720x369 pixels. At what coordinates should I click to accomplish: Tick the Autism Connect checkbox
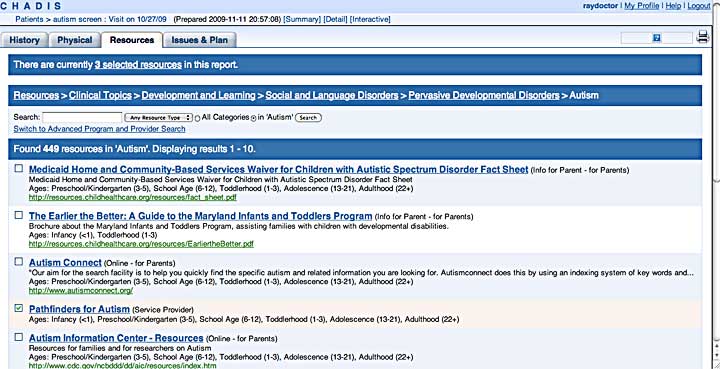click(18, 262)
